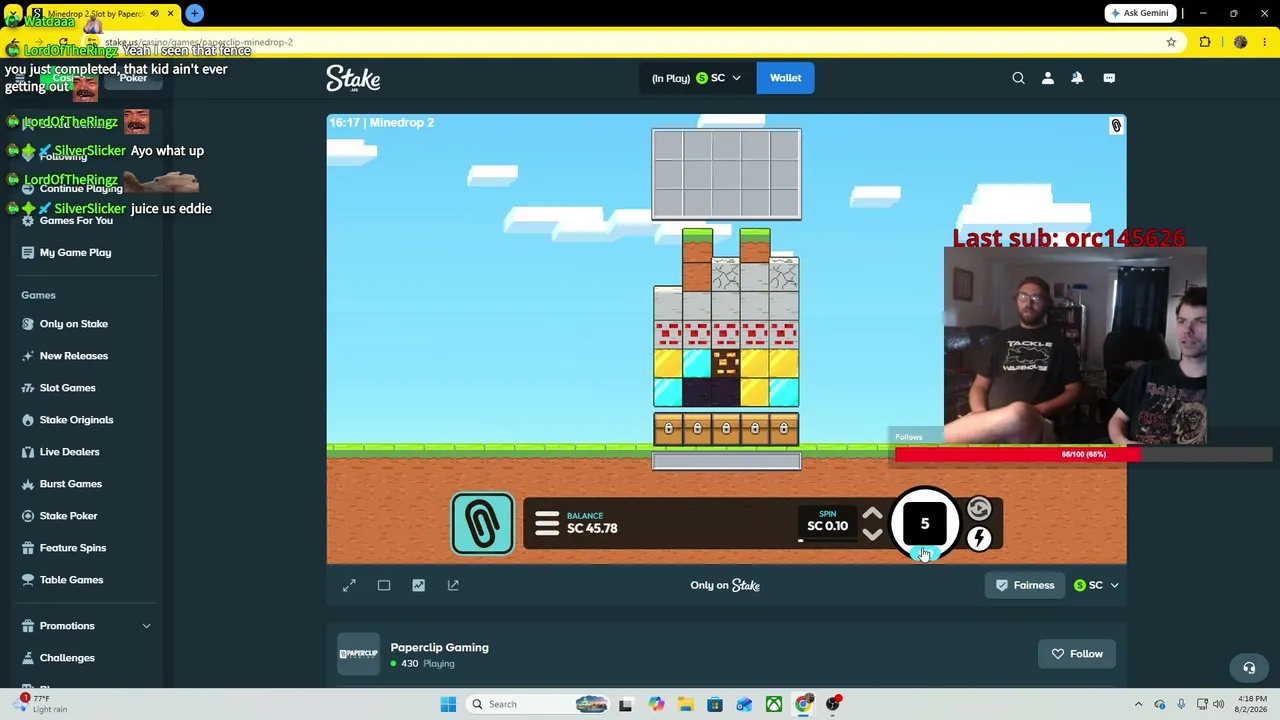This screenshot has height=720, width=1280.
Task: Open Burst Games category
Action: click(x=70, y=484)
